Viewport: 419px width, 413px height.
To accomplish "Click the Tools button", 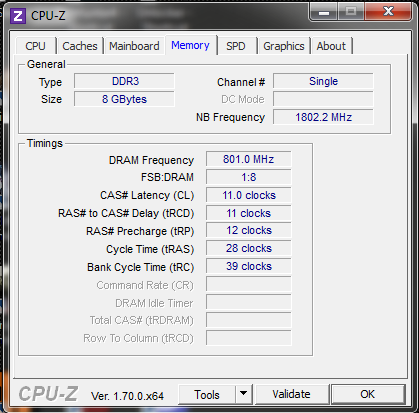I will [207, 394].
